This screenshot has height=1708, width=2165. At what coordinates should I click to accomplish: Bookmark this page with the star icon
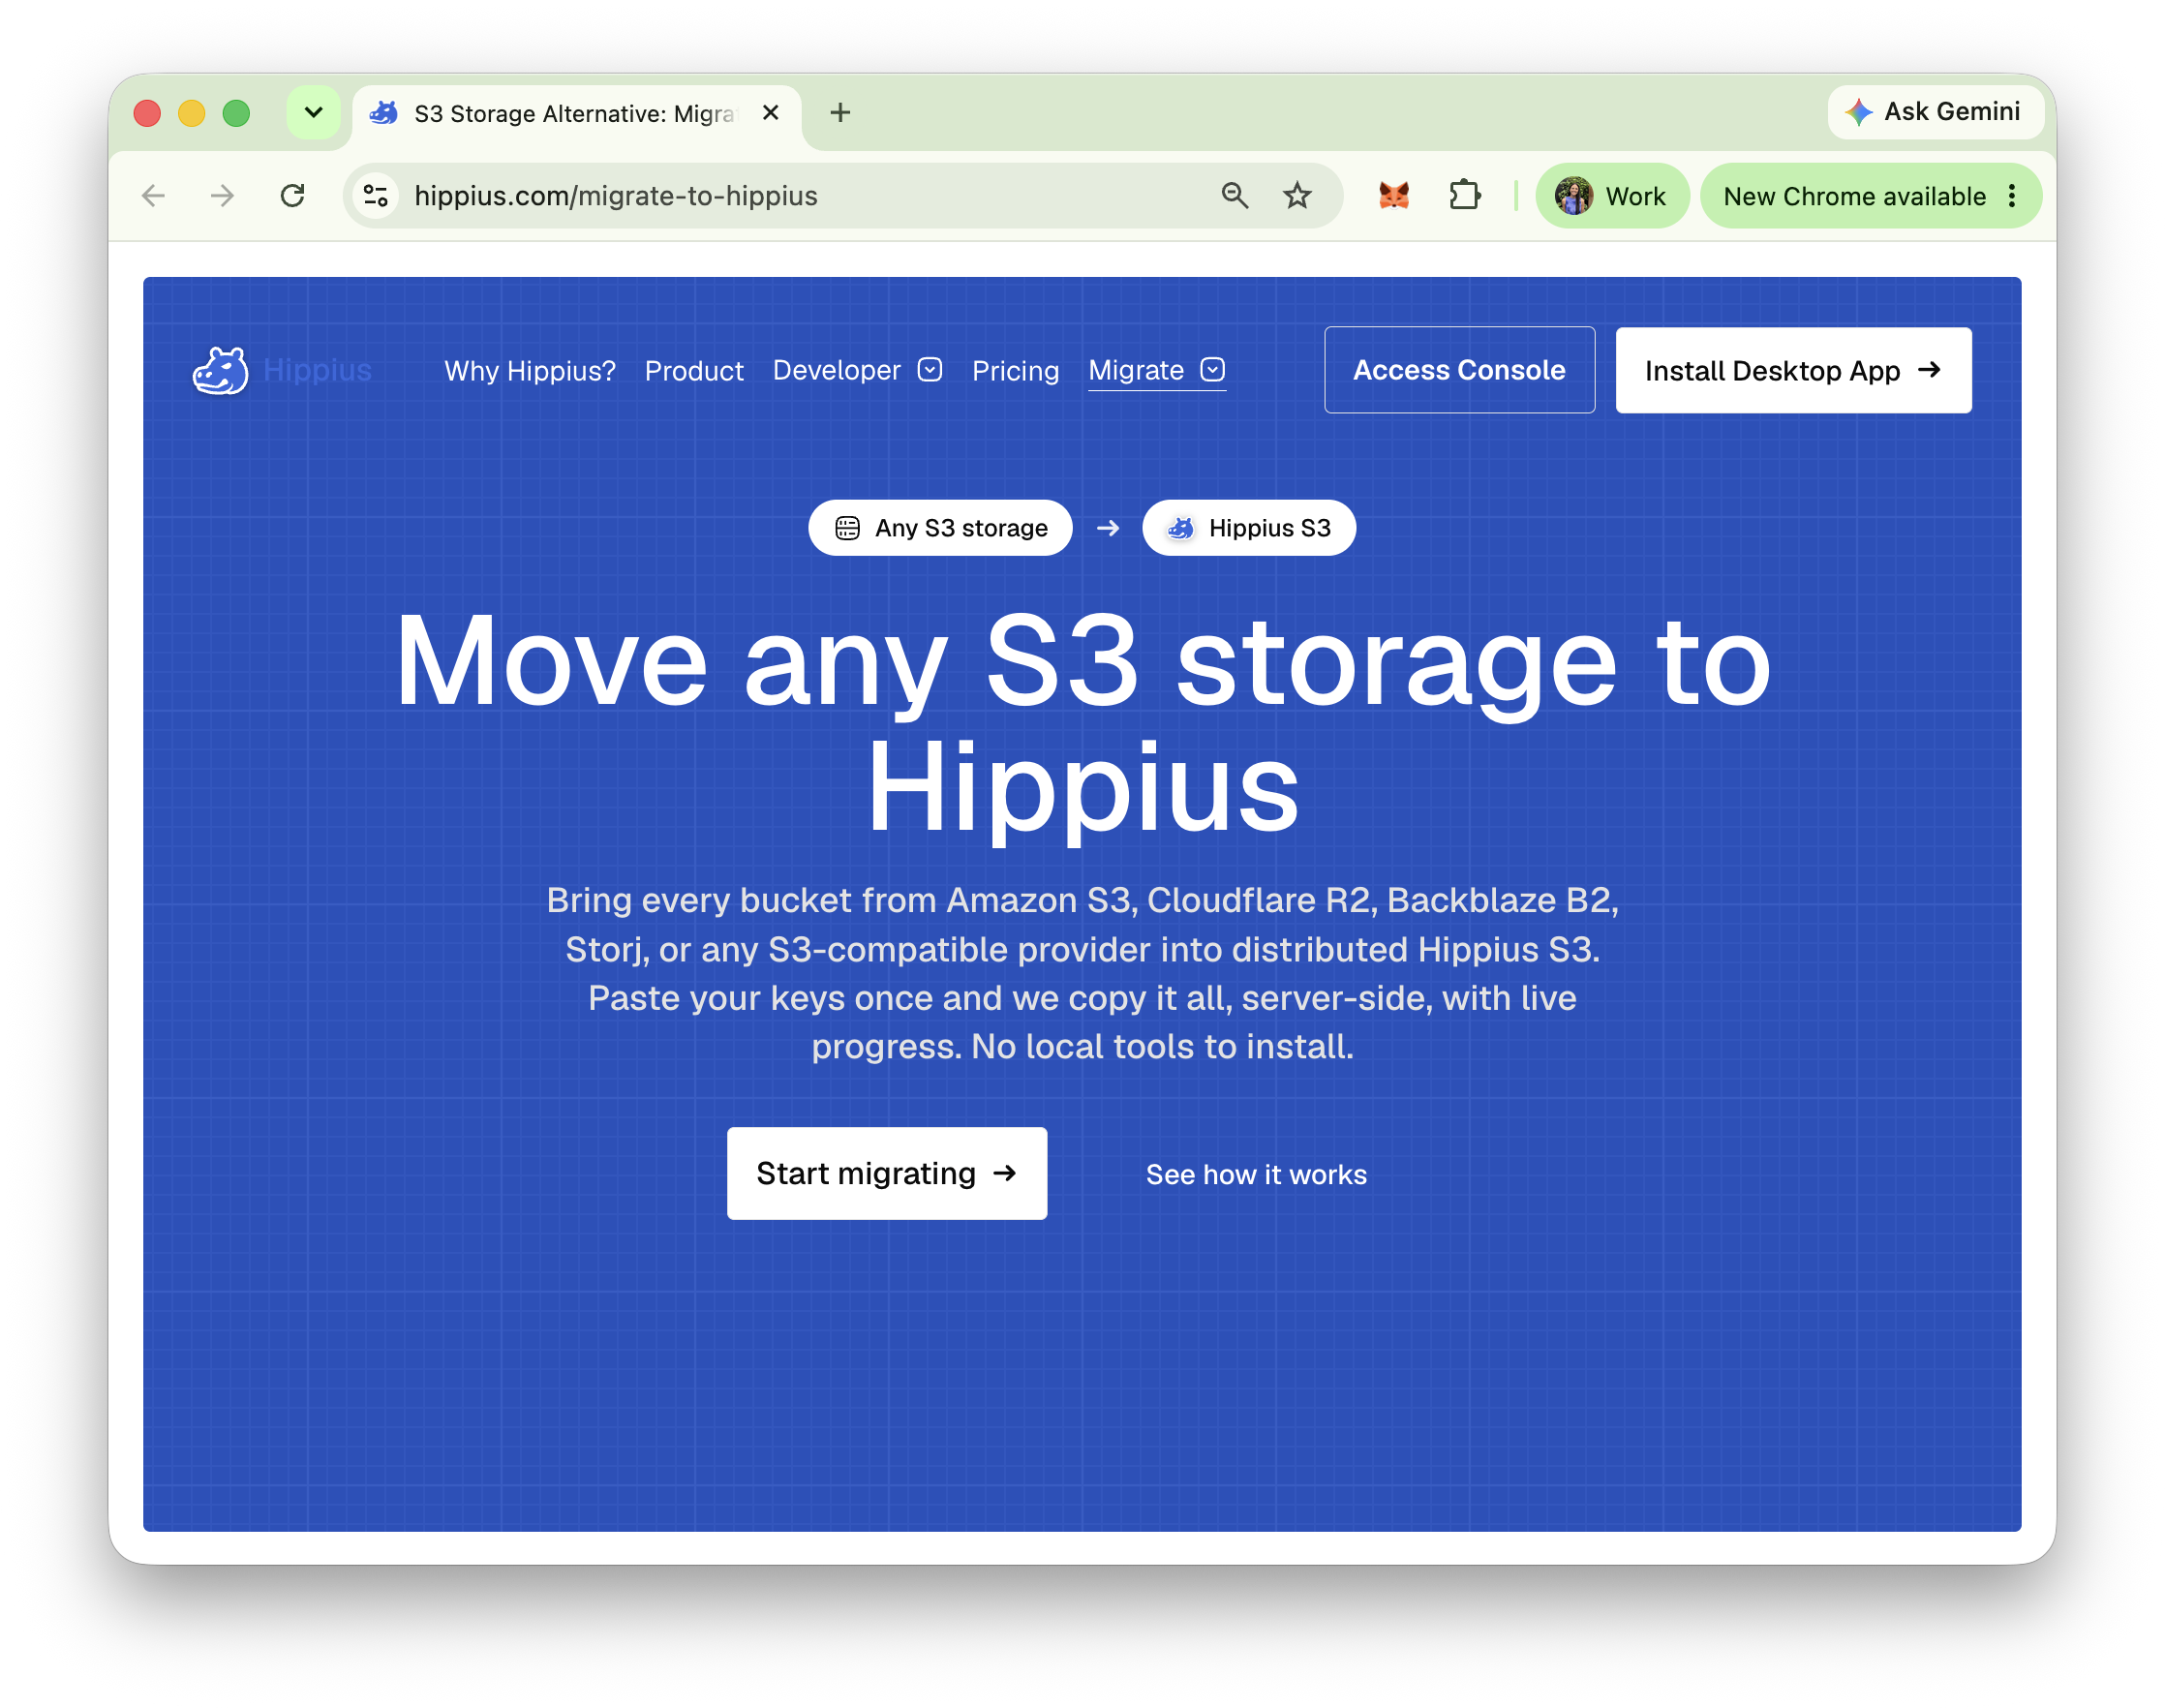pyautogui.click(x=1297, y=196)
